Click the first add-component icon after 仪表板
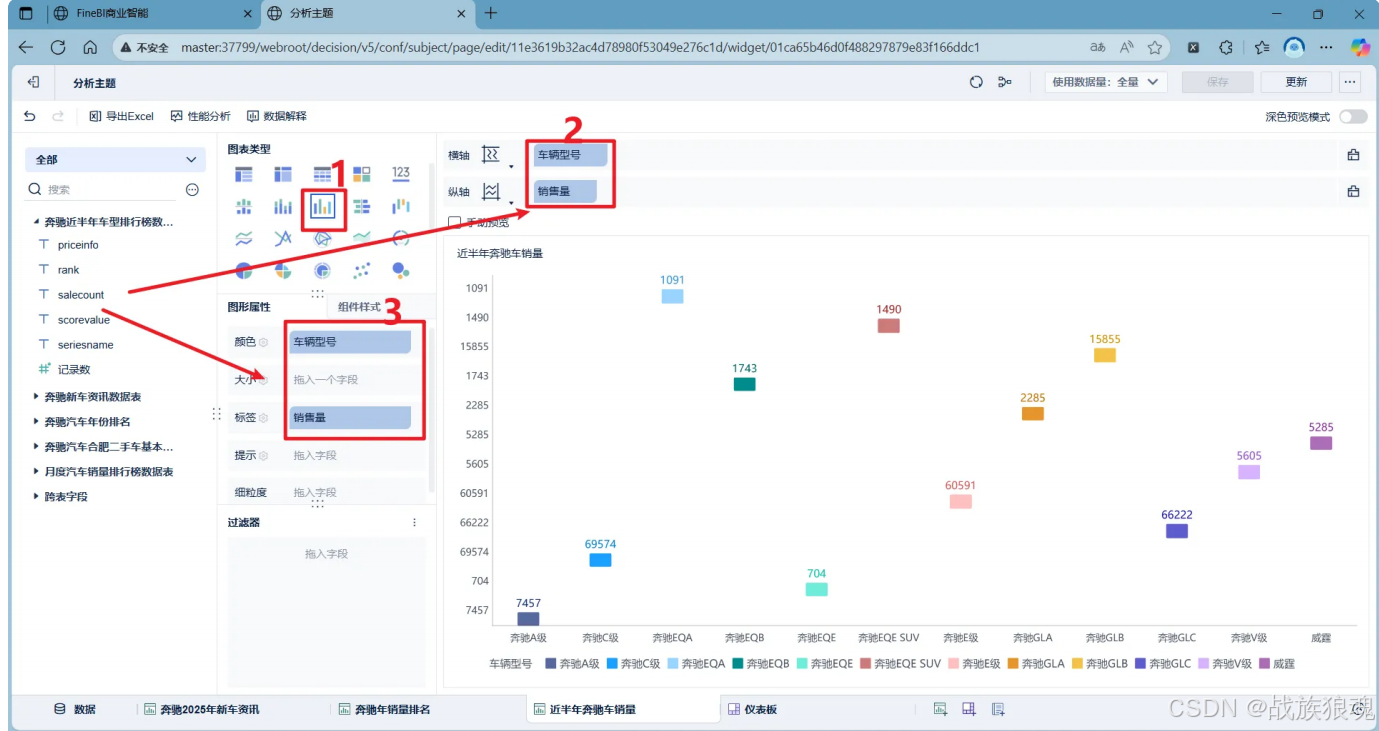 tap(940, 709)
